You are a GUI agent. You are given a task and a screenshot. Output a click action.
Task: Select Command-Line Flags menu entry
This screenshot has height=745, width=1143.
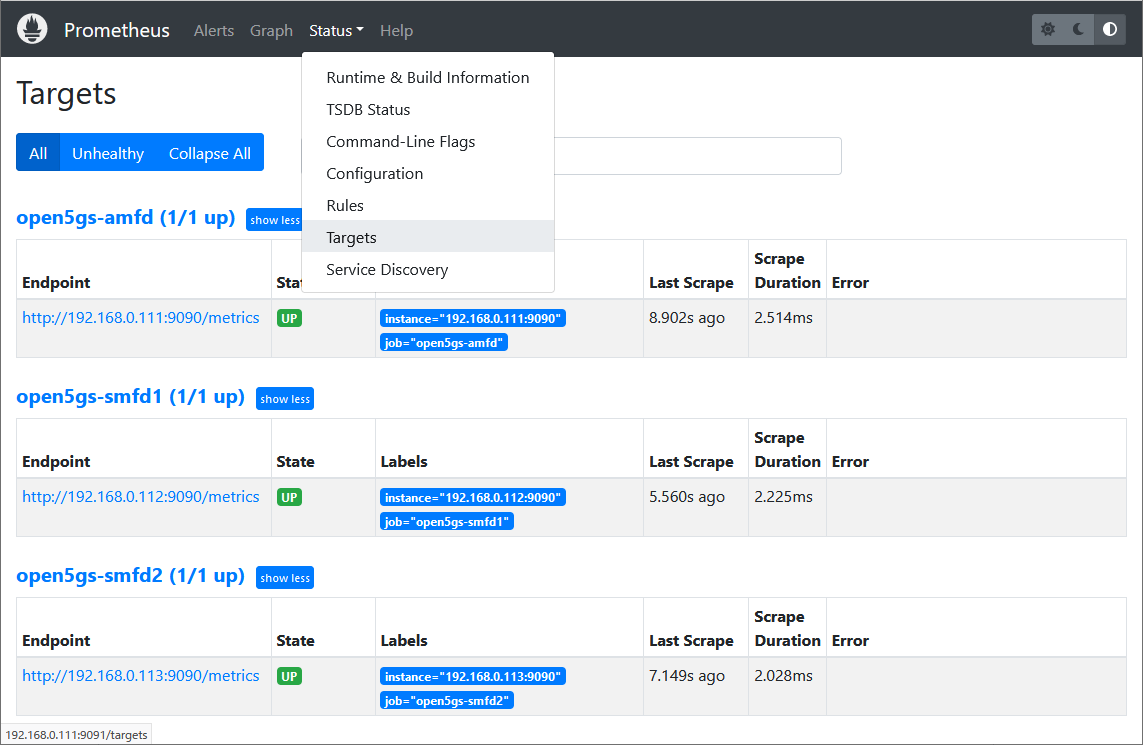428,141
